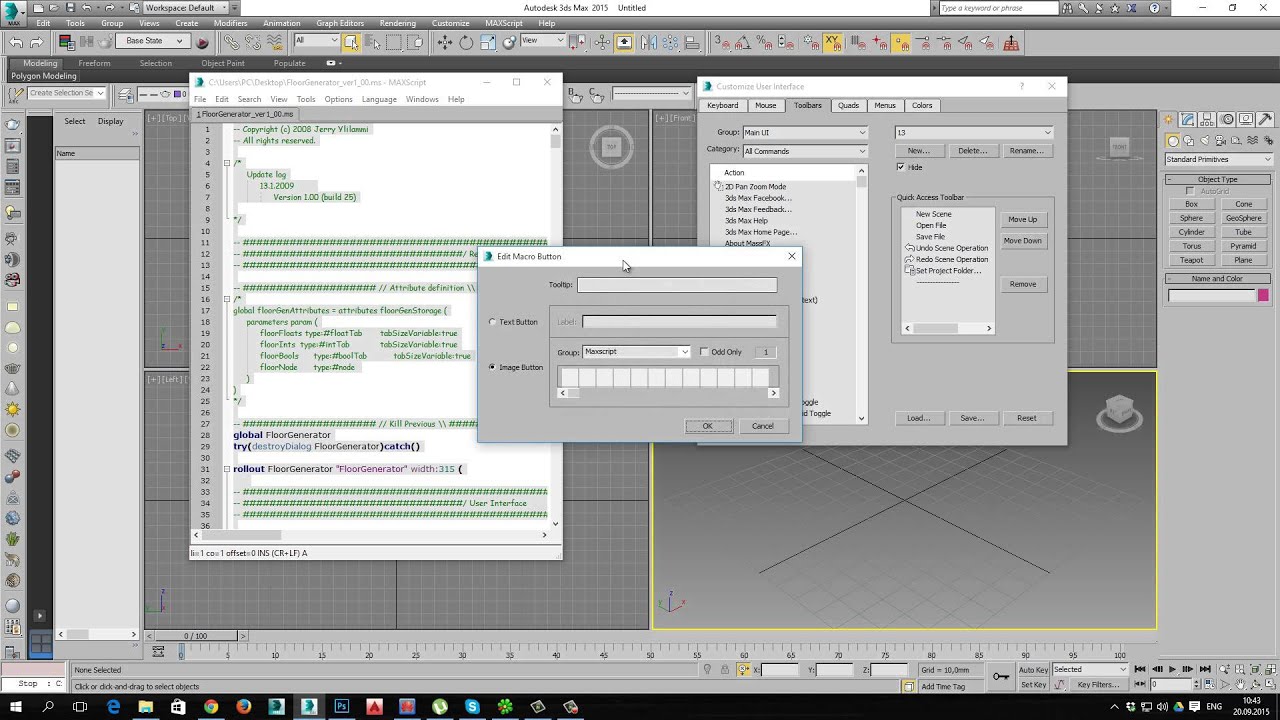Click the Move Up button
The width and height of the screenshot is (1280, 720).
coord(1022,219)
